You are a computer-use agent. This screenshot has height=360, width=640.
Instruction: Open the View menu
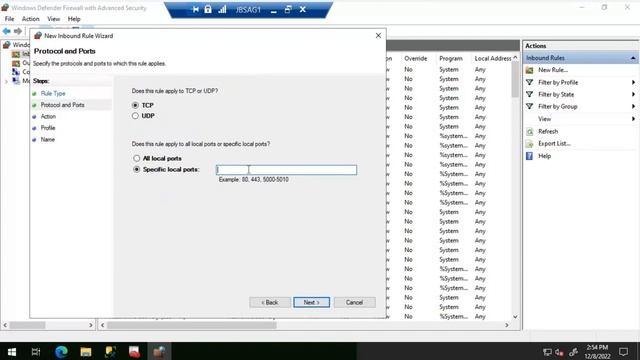53,19
